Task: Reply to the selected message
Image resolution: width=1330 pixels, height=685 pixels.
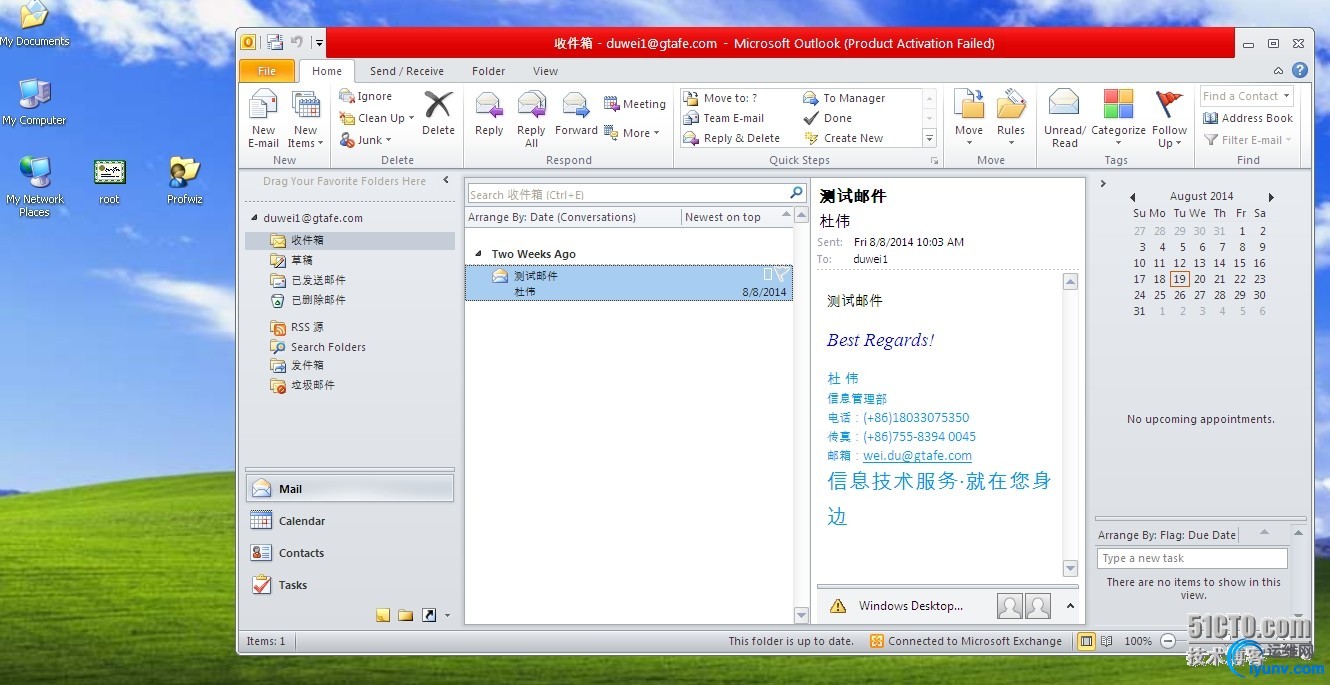Action: (x=489, y=113)
